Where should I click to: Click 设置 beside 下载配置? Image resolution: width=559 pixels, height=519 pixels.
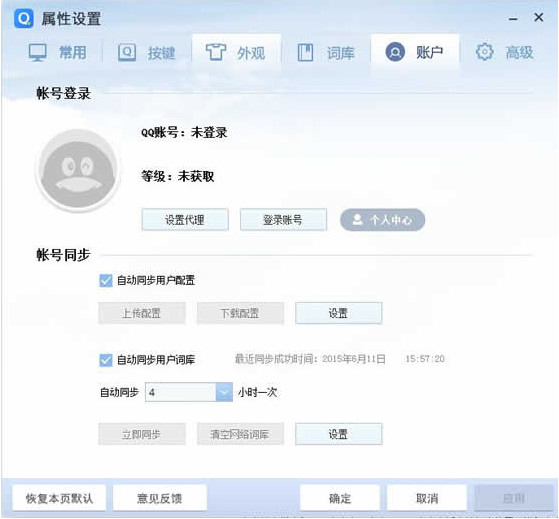pyautogui.click(x=339, y=313)
